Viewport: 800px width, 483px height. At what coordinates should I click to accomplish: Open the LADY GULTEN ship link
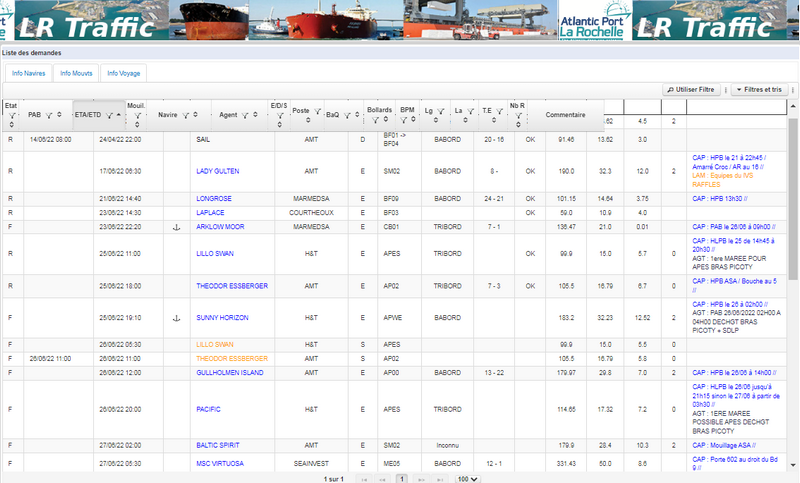(x=217, y=171)
